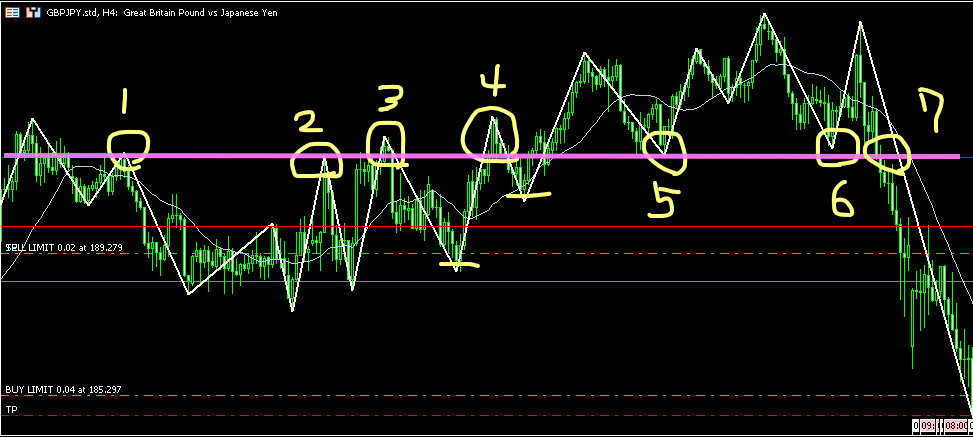Click the yellow circle under number 4
Screen dimensions: 973x437
(491, 133)
